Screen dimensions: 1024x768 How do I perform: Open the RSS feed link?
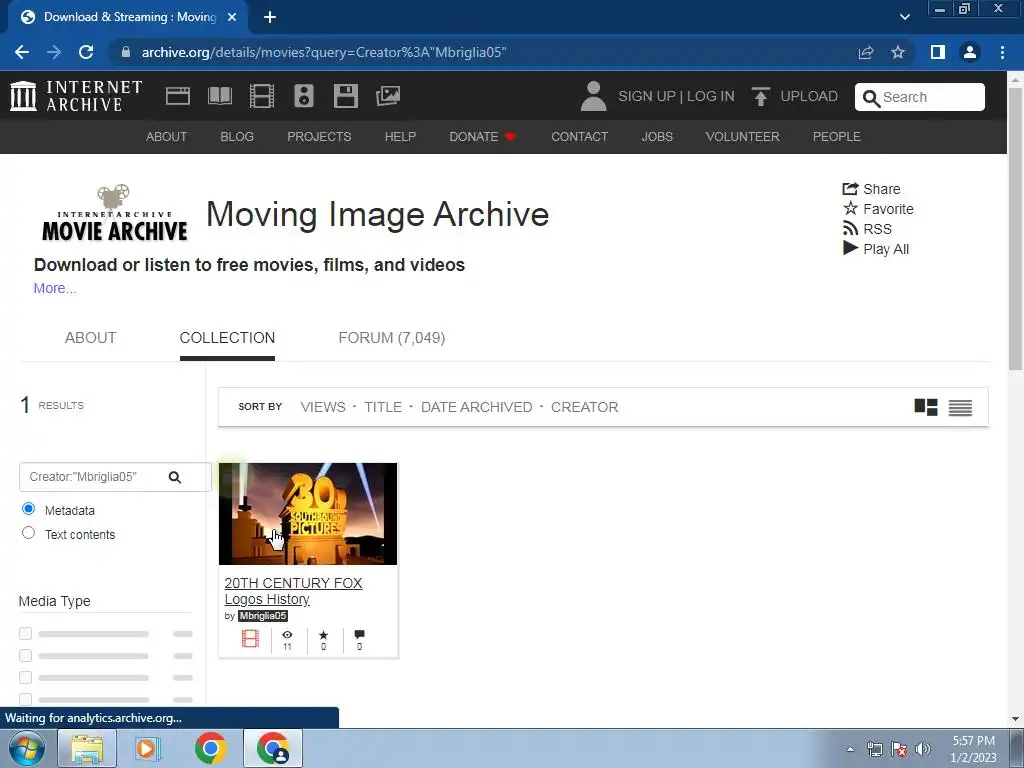(867, 229)
